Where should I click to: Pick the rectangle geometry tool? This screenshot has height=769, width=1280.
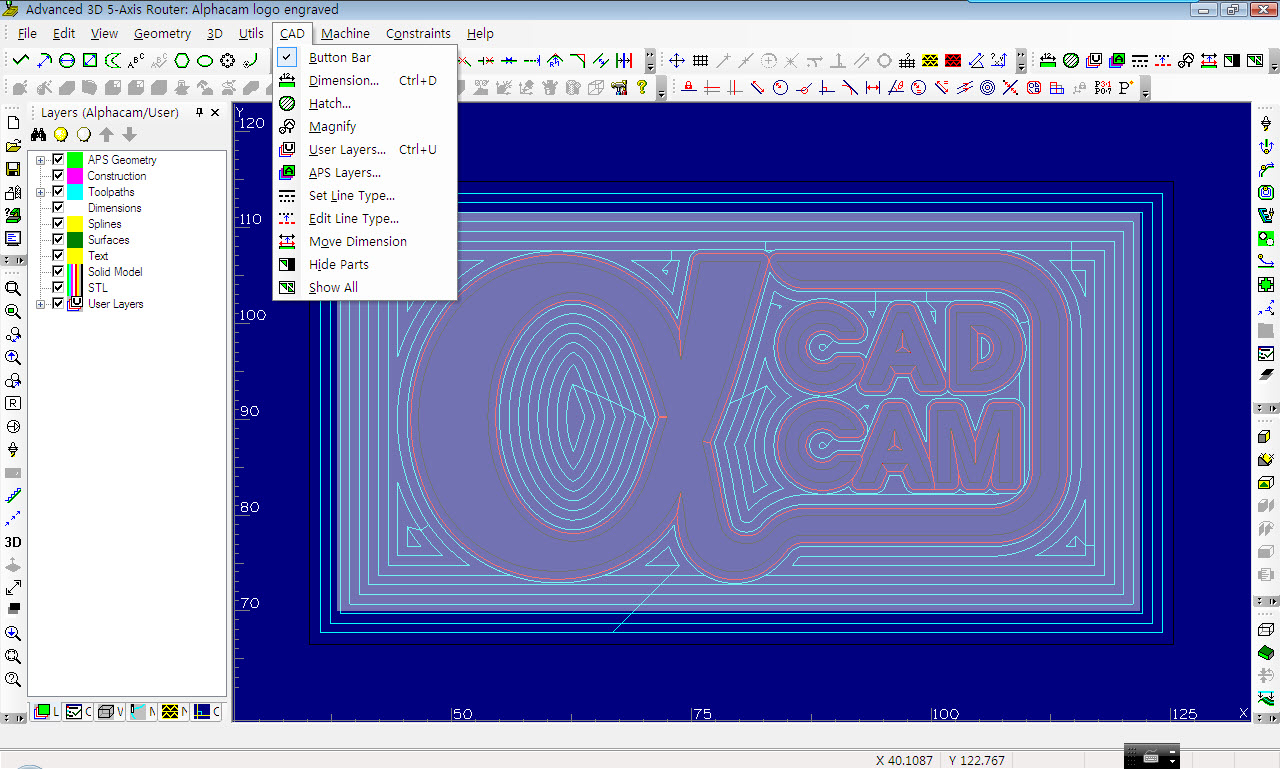coord(89,61)
